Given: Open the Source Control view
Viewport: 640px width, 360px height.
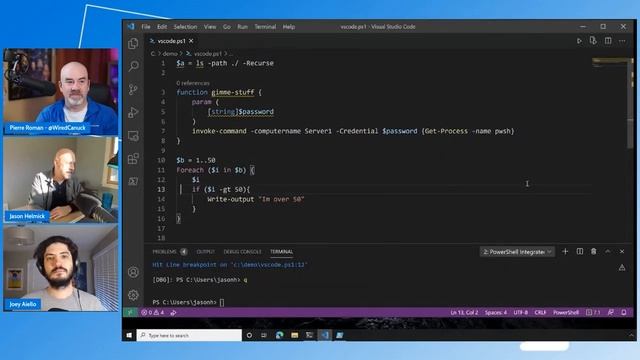Looking at the screenshot, I should coord(133,89).
